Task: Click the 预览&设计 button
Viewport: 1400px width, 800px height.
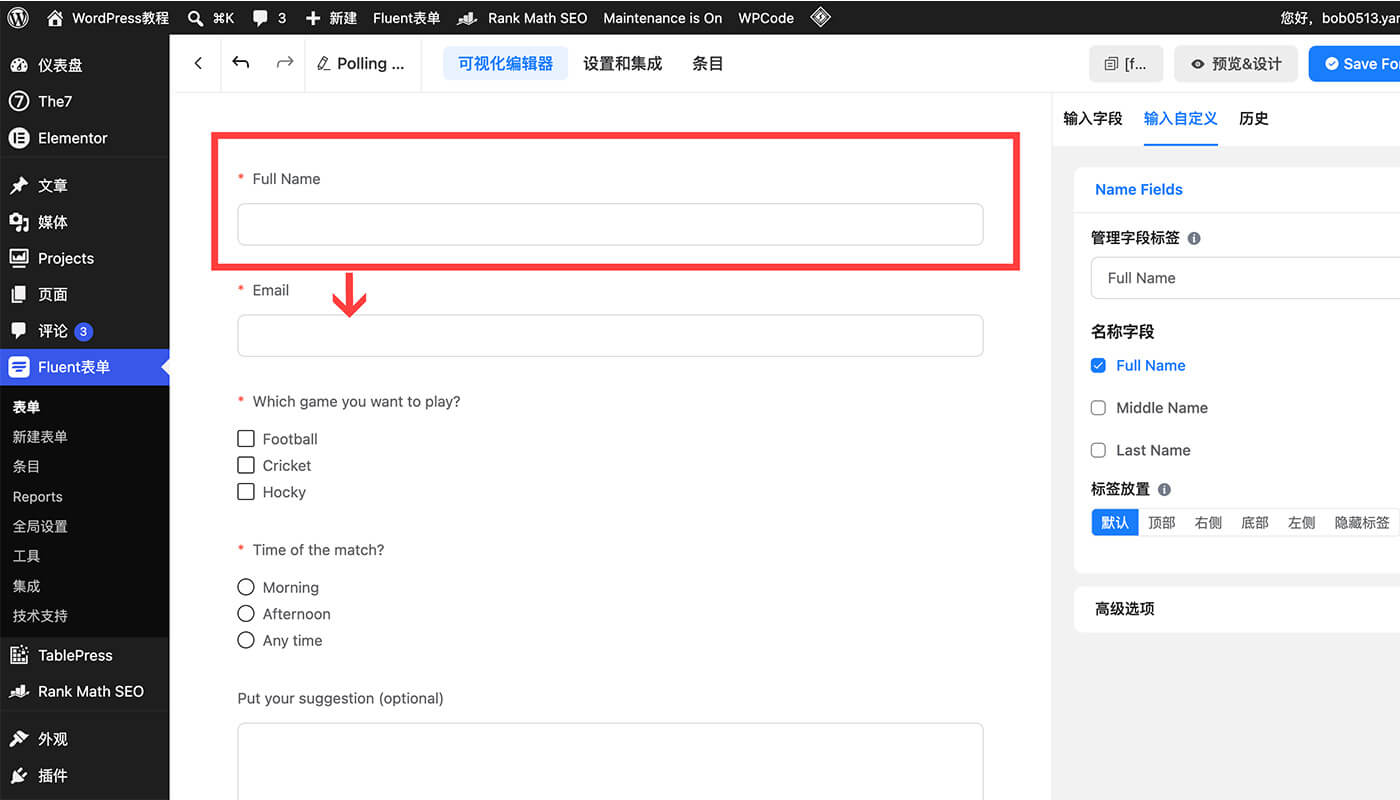Action: (x=1236, y=63)
